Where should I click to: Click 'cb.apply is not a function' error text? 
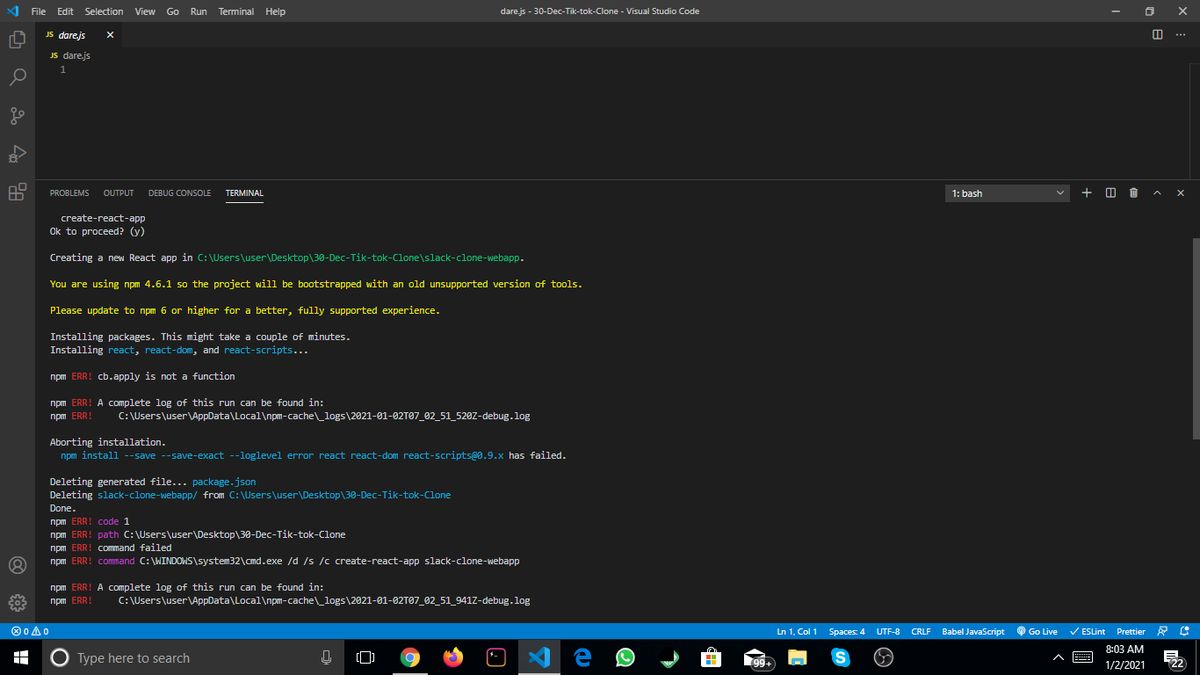pyautogui.click(x=166, y=376)
